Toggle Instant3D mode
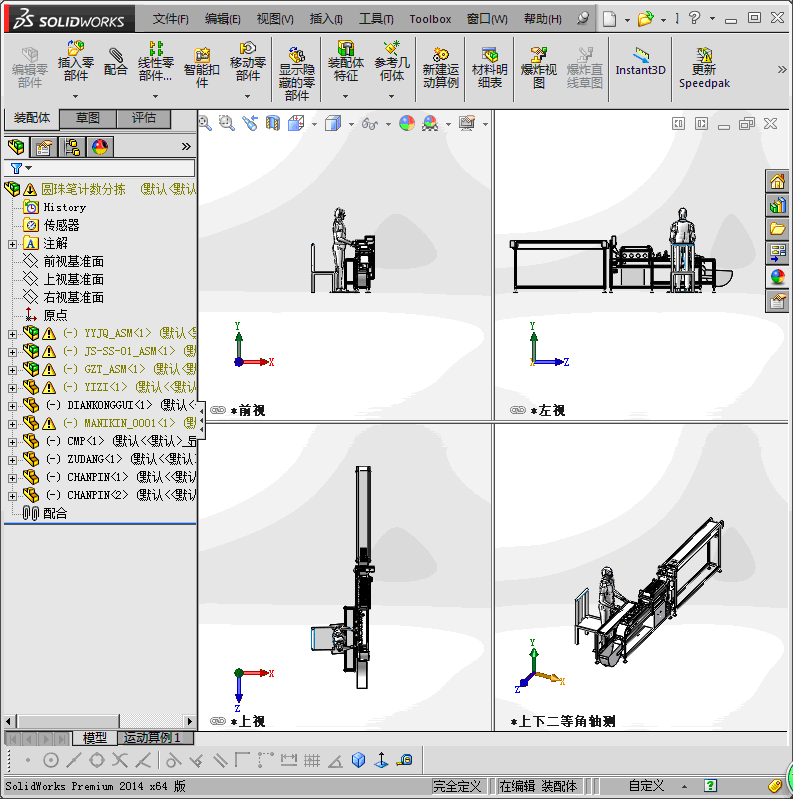The image size is (793, 799). (x=641, y=62)
